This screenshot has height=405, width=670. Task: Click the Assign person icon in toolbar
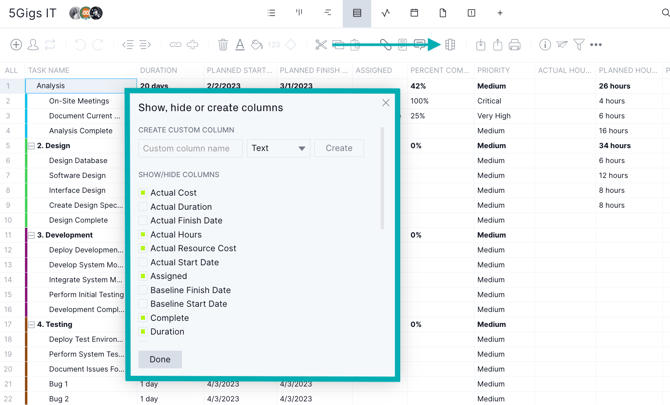pyautogui.click(x=33, y=44)
